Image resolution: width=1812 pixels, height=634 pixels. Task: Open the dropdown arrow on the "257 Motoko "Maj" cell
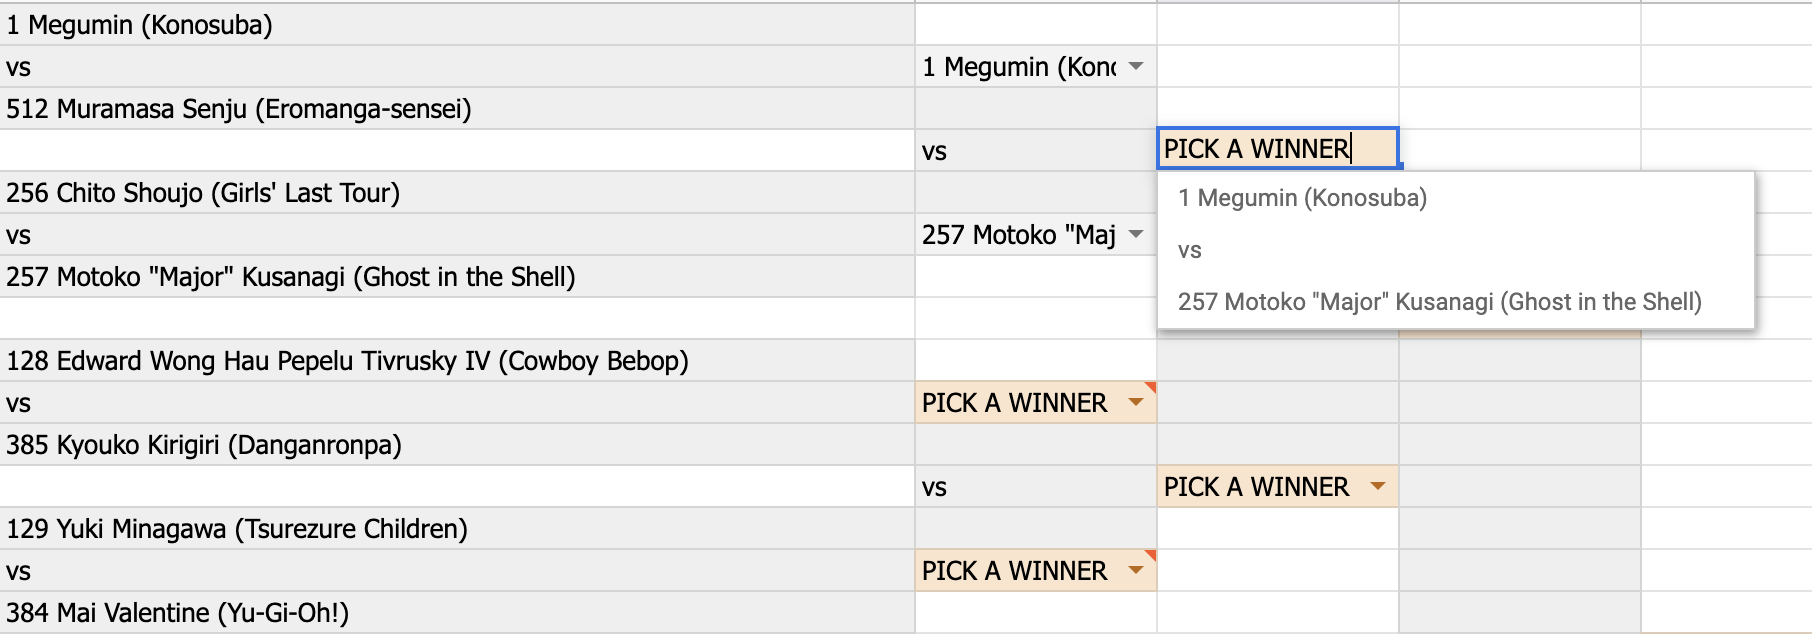pos(1136,235)
